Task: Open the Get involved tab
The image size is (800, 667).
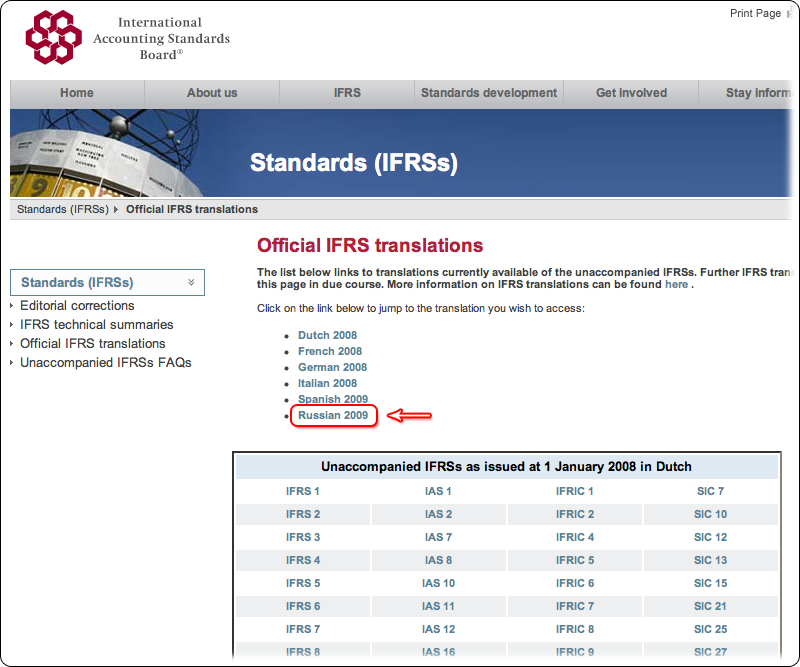Action: [631, 93]
